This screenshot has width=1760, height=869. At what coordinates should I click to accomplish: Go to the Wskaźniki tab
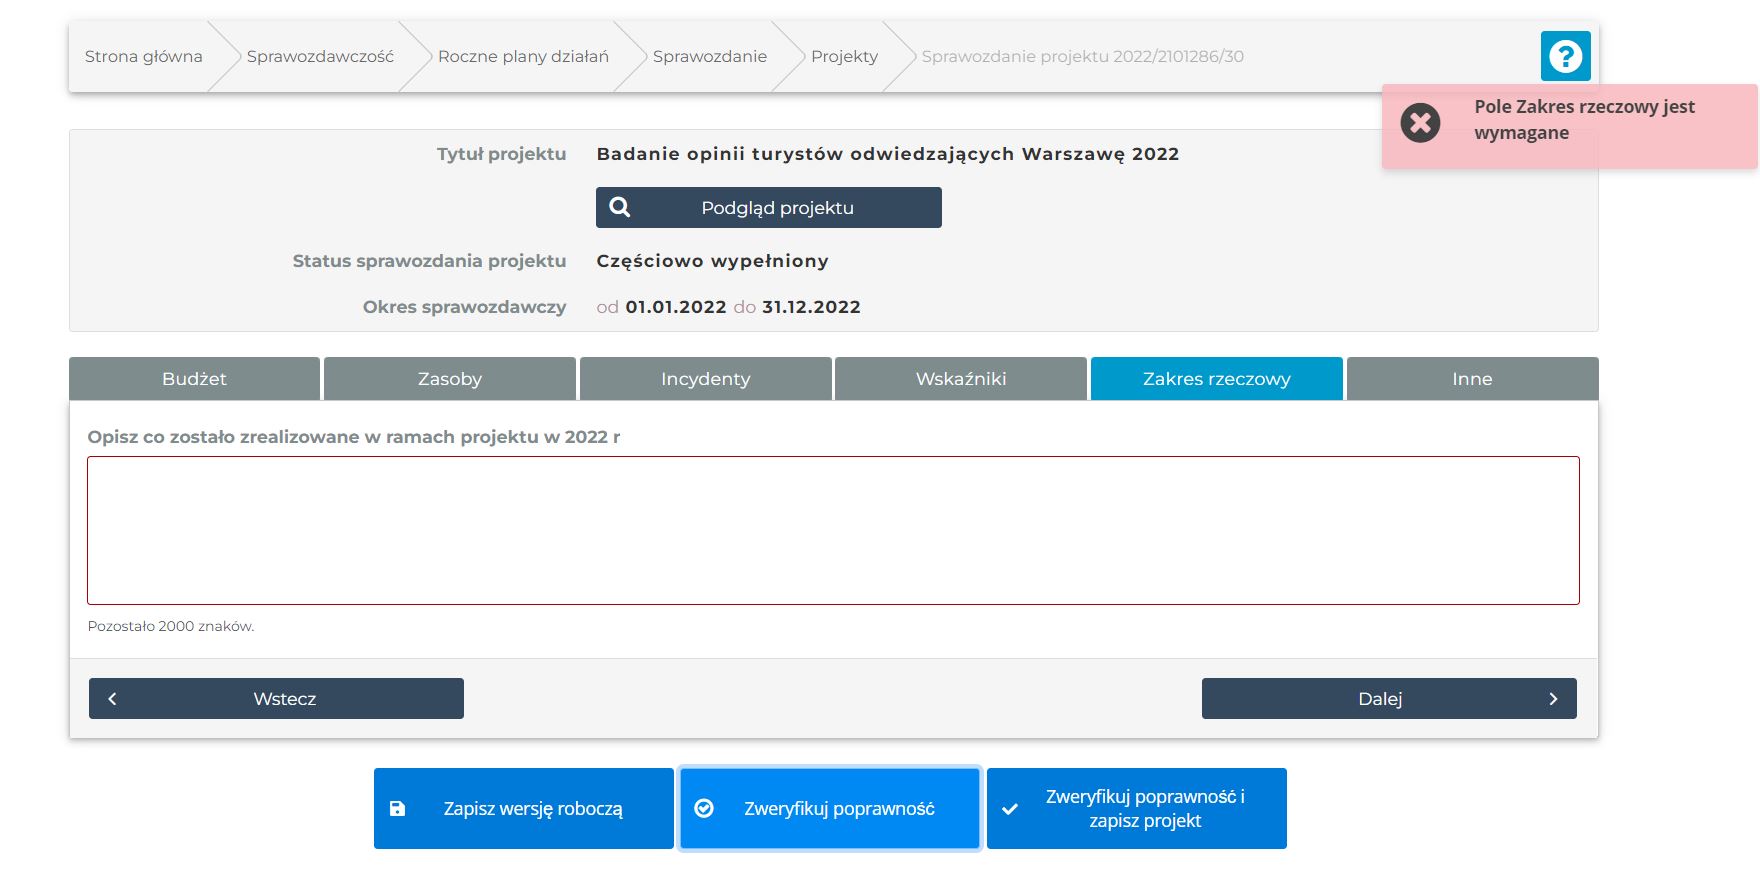(961, 379)
